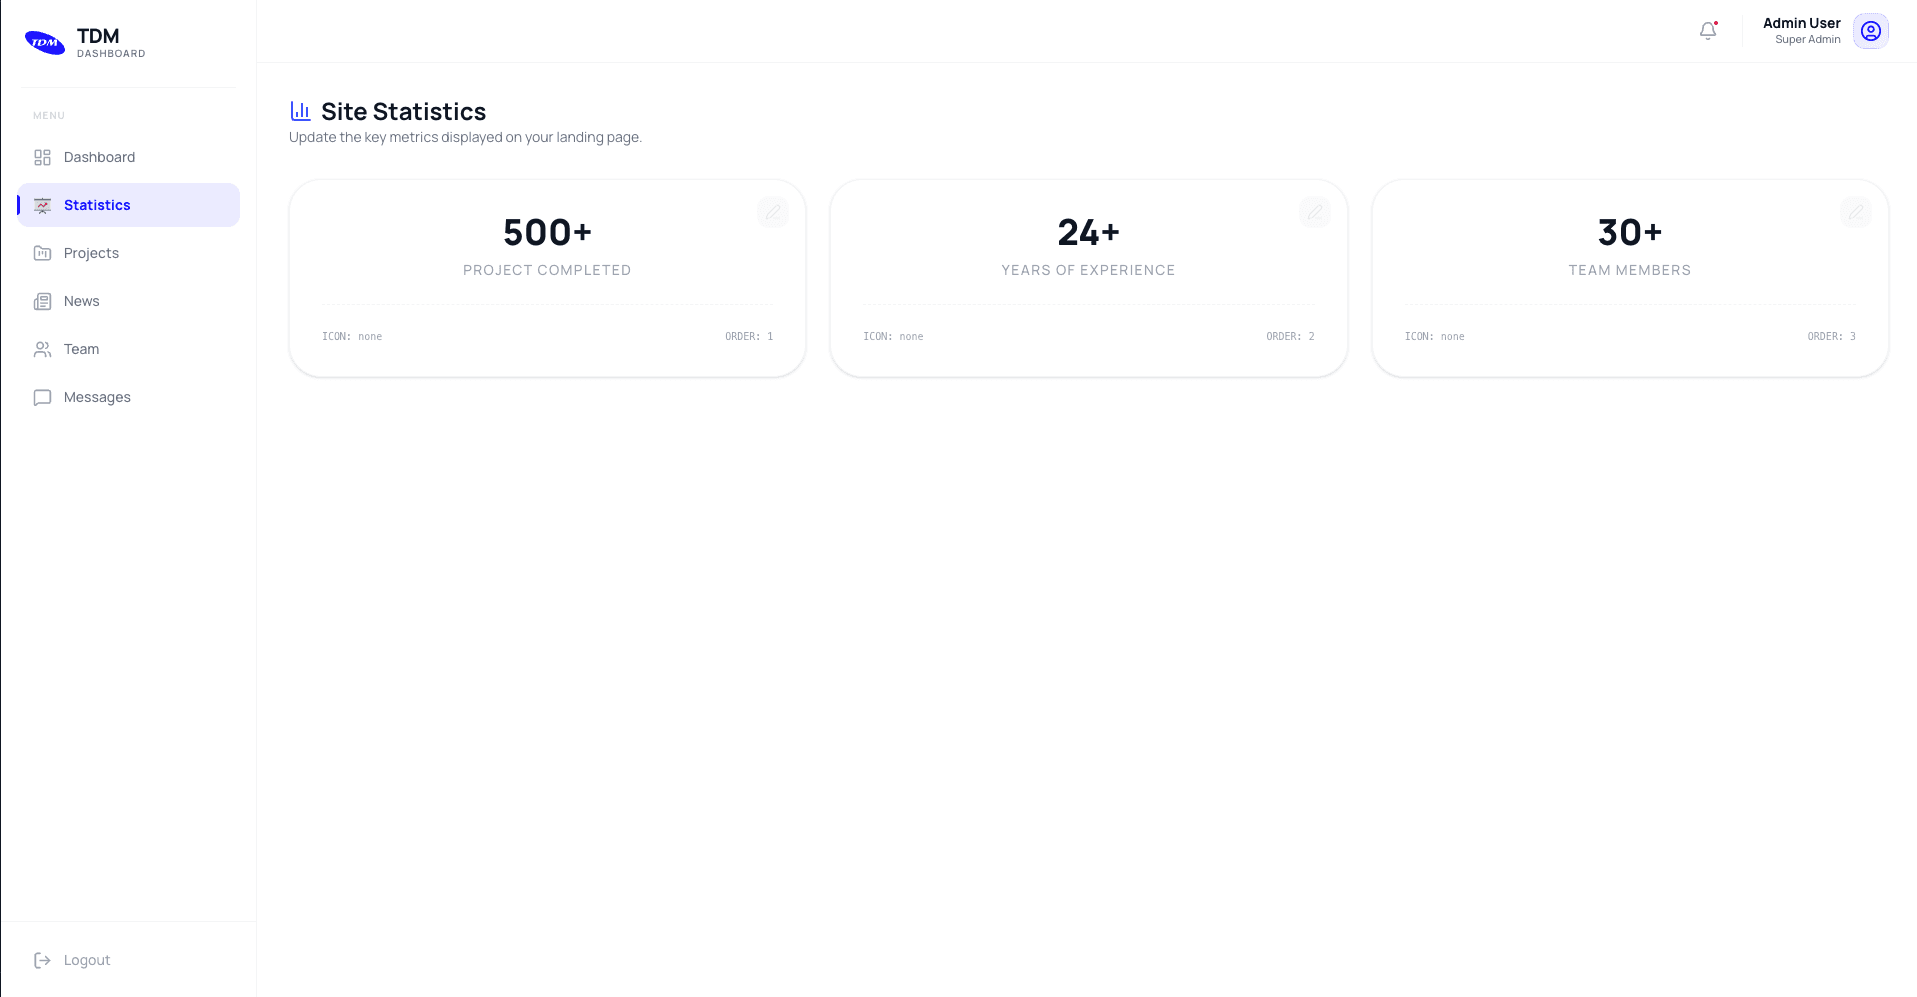1917x997 pixels.
Task: Select News in the sidebar menu
Action: pyautogui.click(x=128, y=301)
